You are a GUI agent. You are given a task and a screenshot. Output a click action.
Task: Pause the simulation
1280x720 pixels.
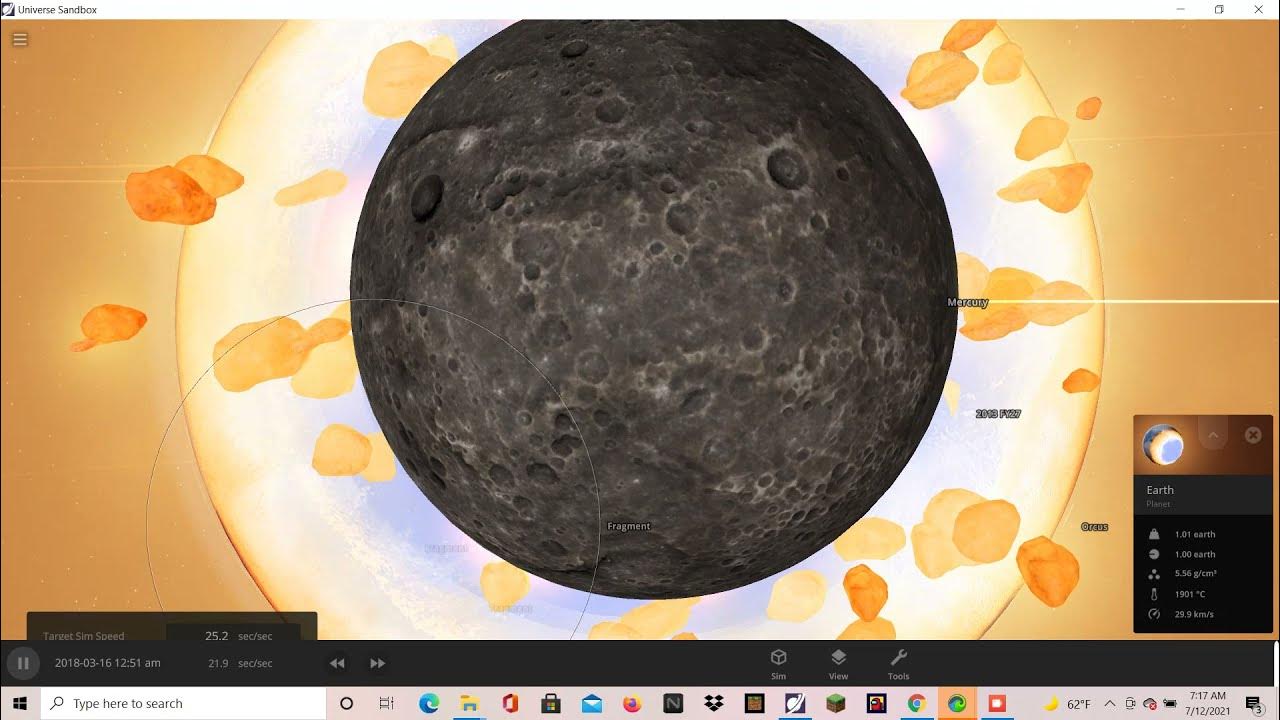[22, 663]
